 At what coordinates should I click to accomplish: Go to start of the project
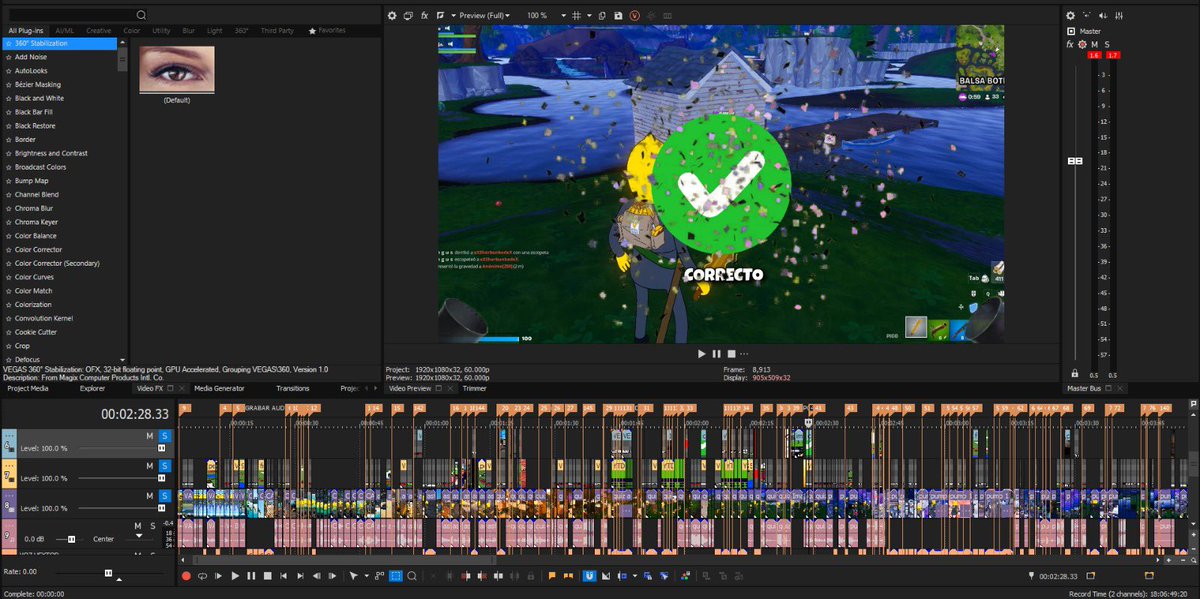tap(284, 576)
